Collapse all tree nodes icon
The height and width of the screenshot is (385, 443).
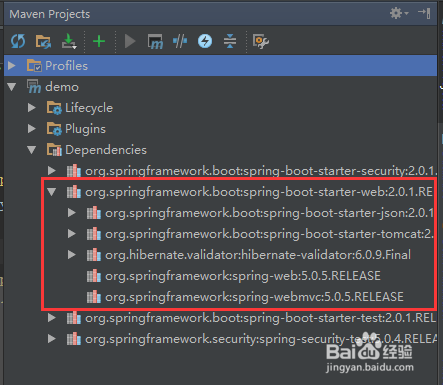(230, 41)
